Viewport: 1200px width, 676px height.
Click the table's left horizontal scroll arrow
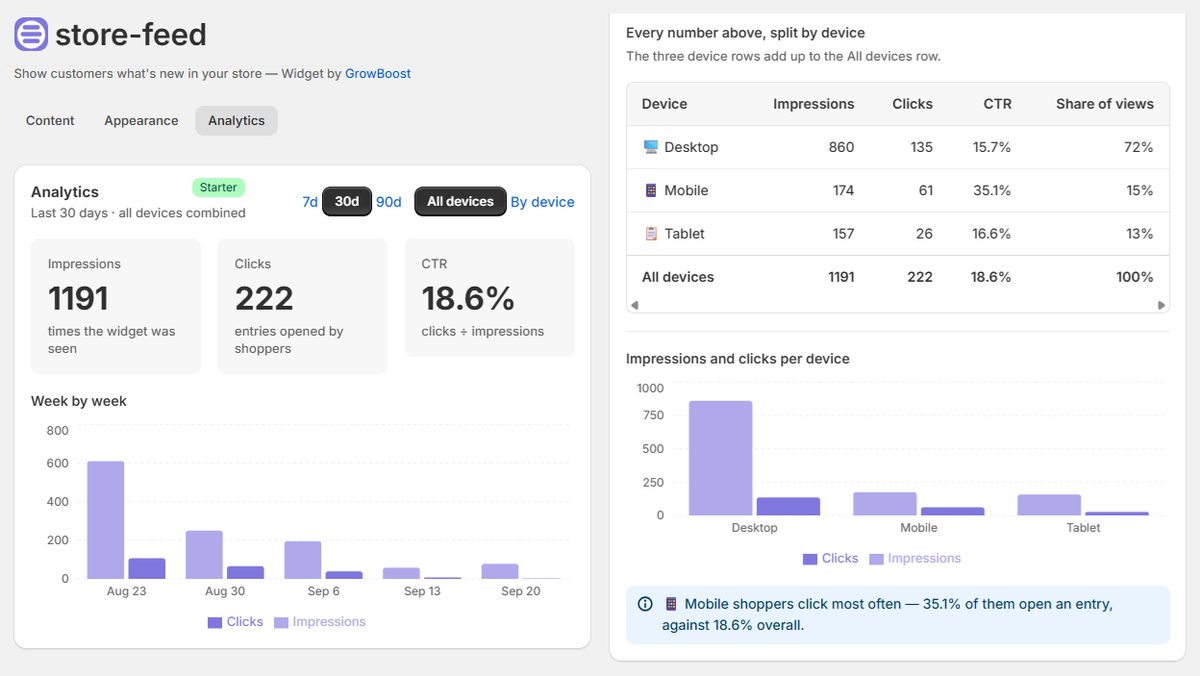coord(633,305)
